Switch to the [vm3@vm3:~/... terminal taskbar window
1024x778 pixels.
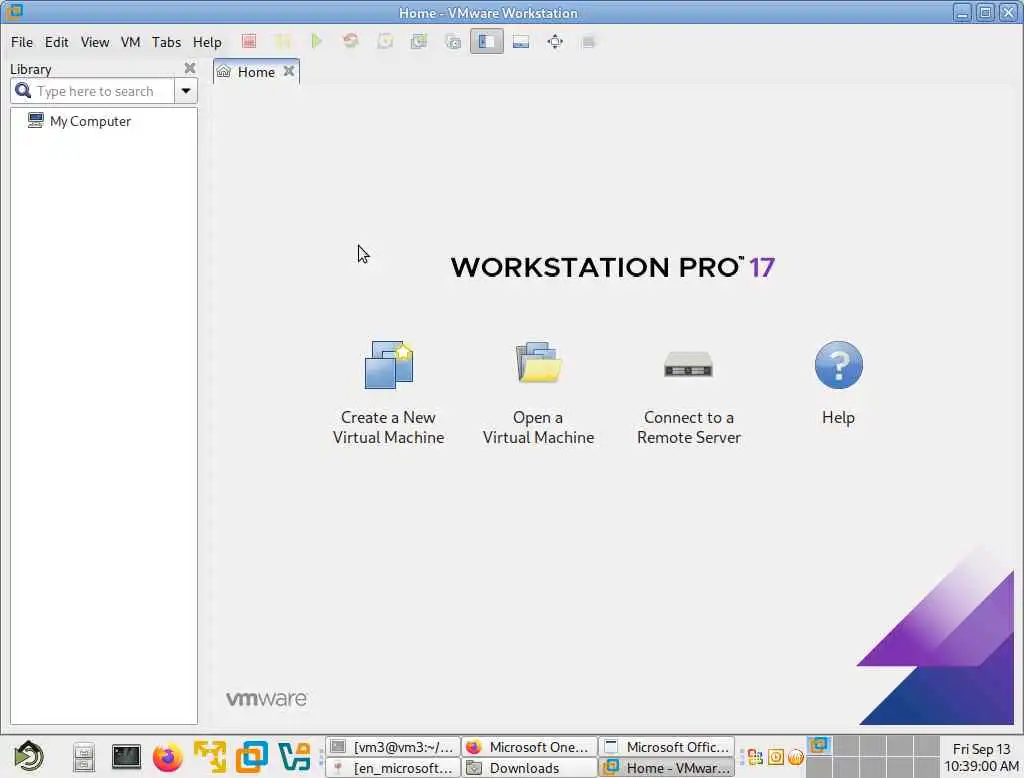(x=392, y=747)
